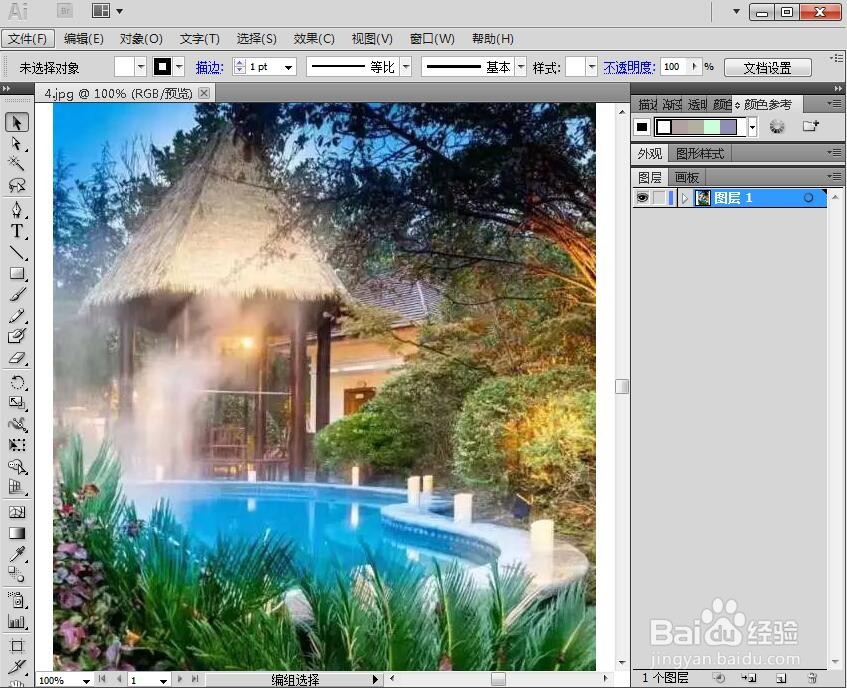
Task: Click the 不透明度 opacity link
Action: tap(629, 68)
